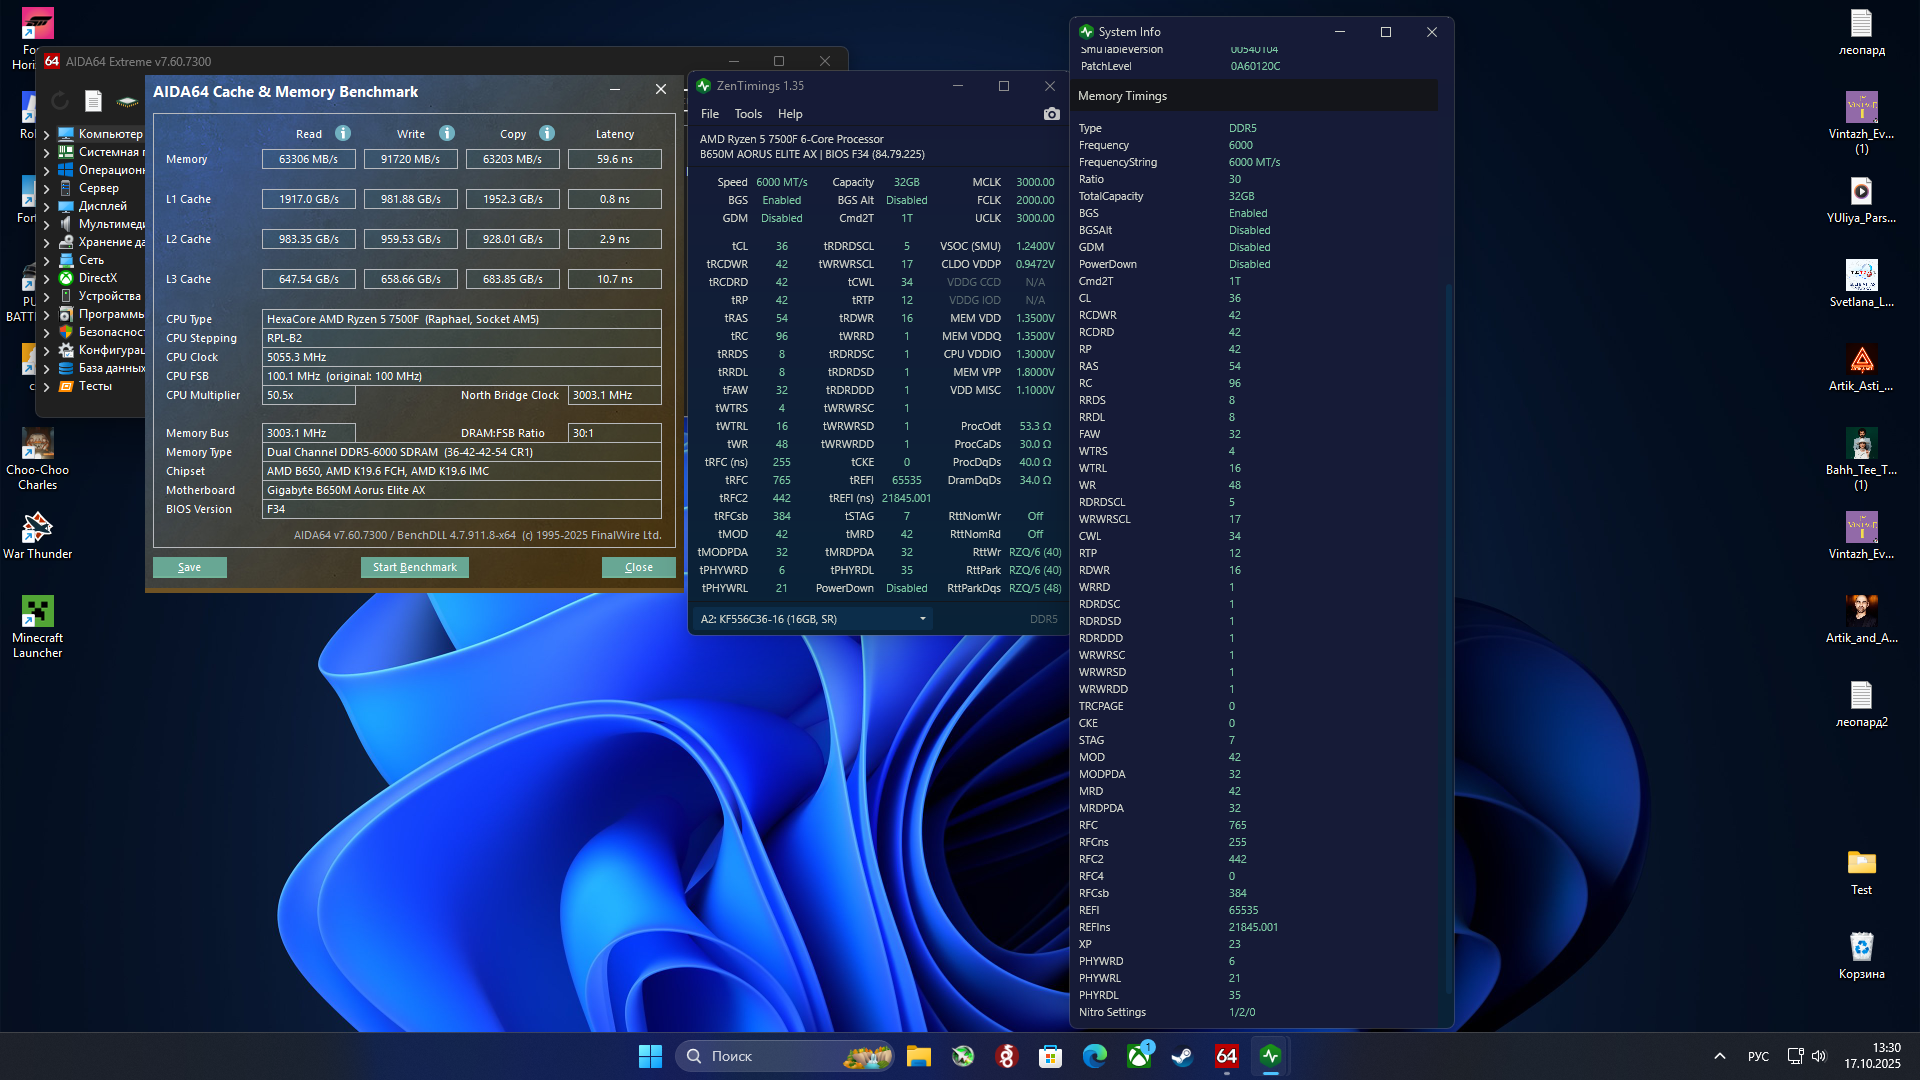This screenshot has height=1080, width=1920.
Task: Click the Save button in benchmark
Action: click(189, 567)
